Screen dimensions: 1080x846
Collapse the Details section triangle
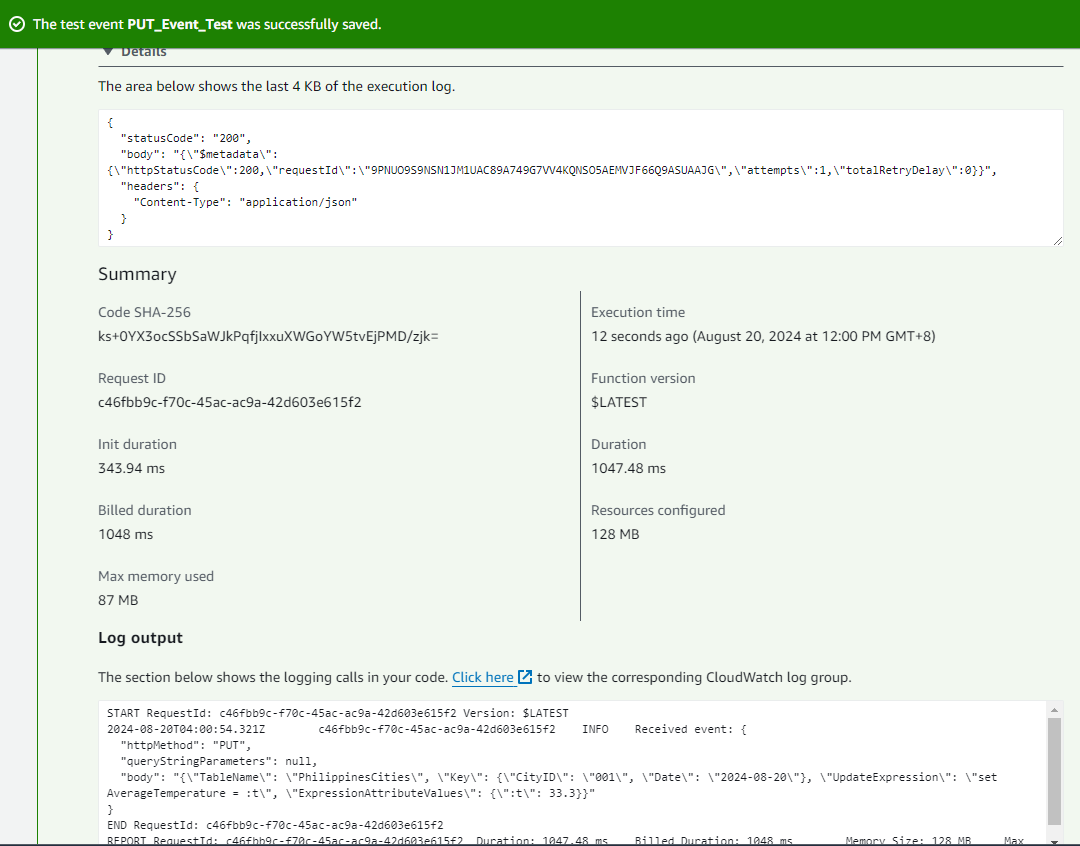[x=108, y=51]
